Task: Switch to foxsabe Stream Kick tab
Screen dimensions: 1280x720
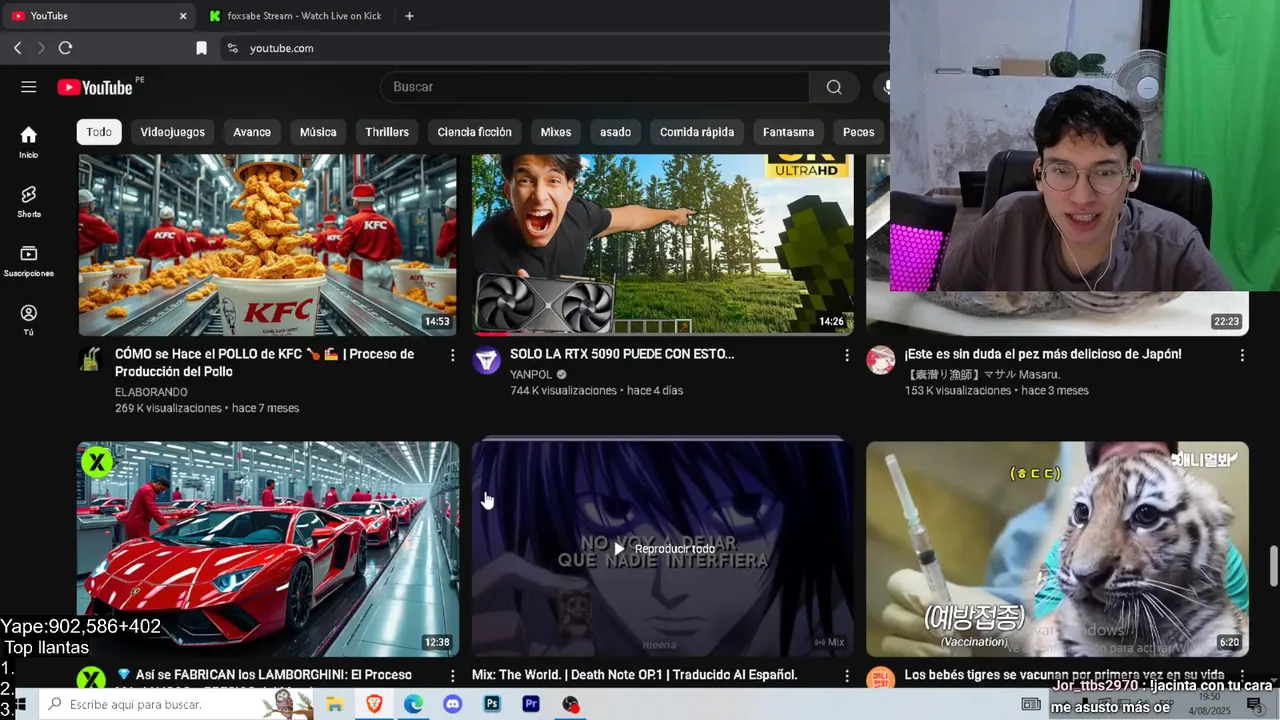Action: point(295,16)
